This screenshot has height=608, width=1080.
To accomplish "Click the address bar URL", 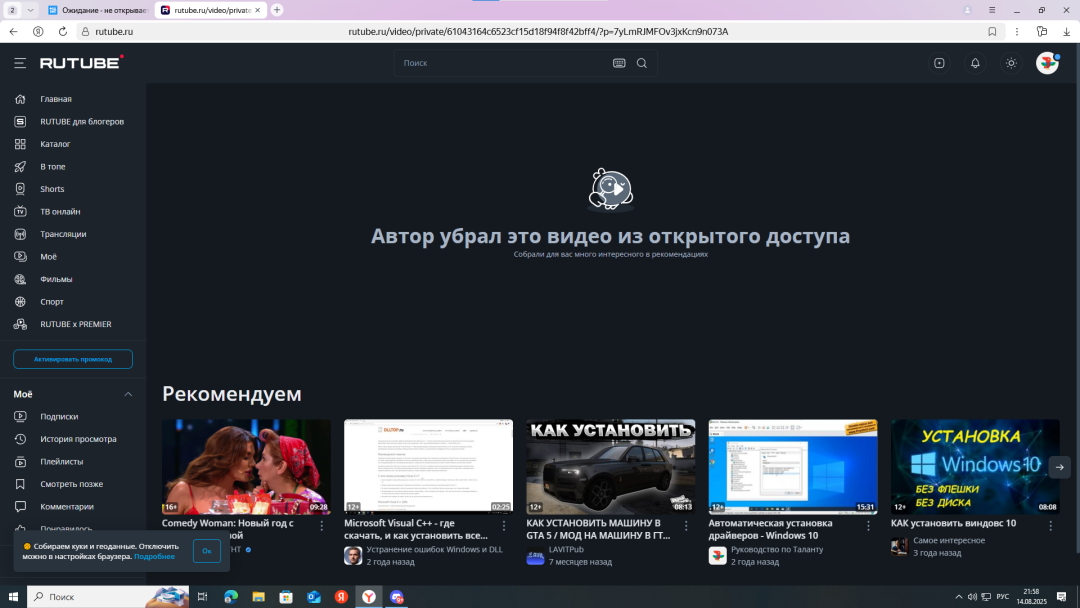I will [x=538, y=32].
